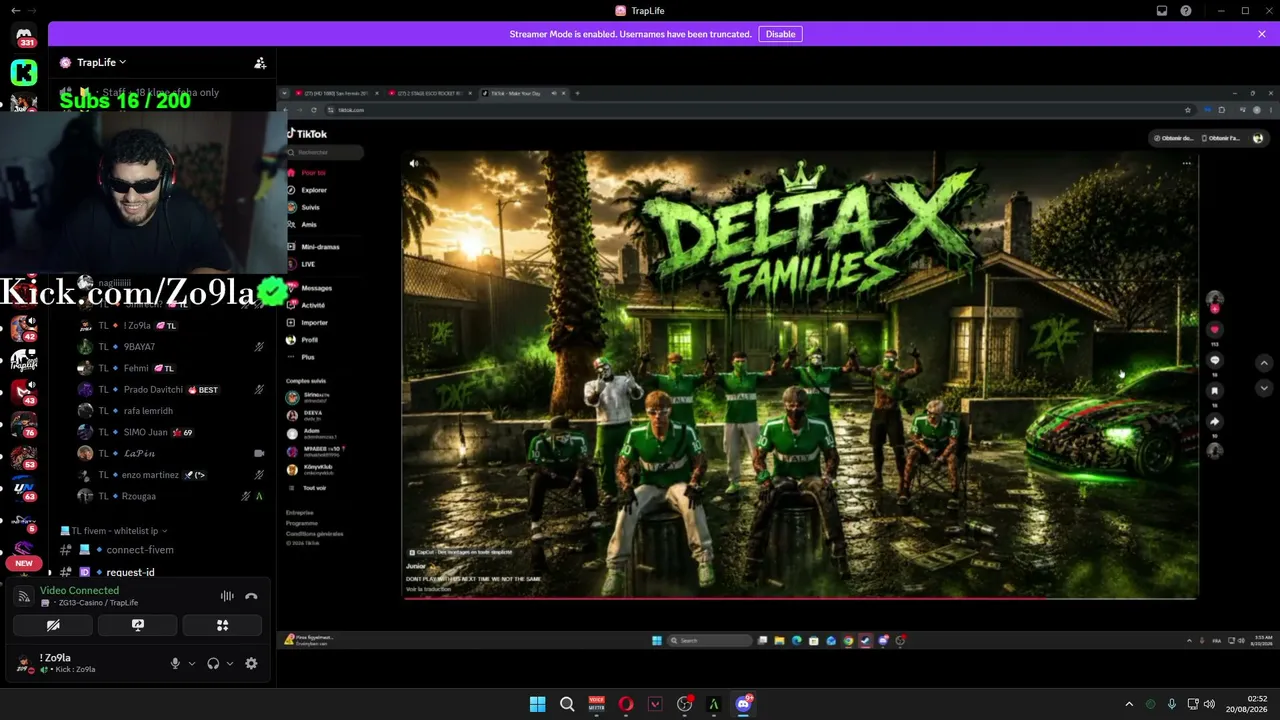Open the server icon with badge 53
The width and height of the screenshot is (1280, 720).
point(24,457)
